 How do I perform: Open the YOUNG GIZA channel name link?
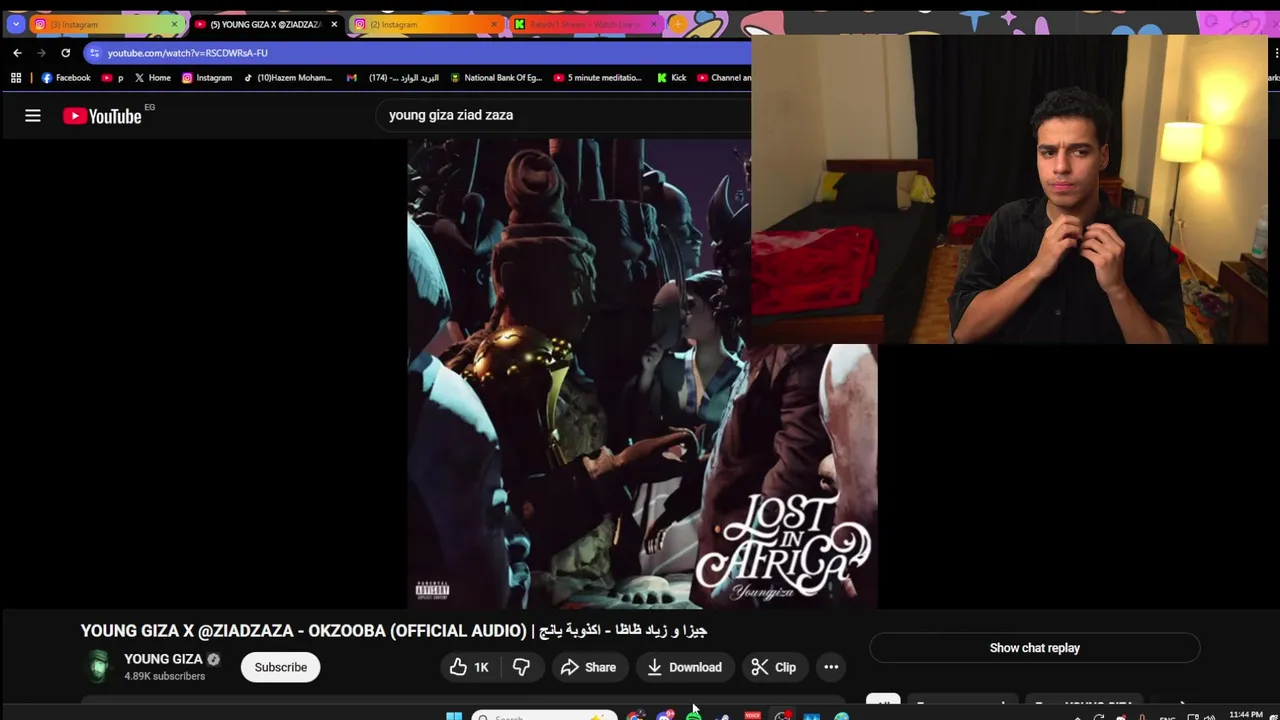click(163, 659)
